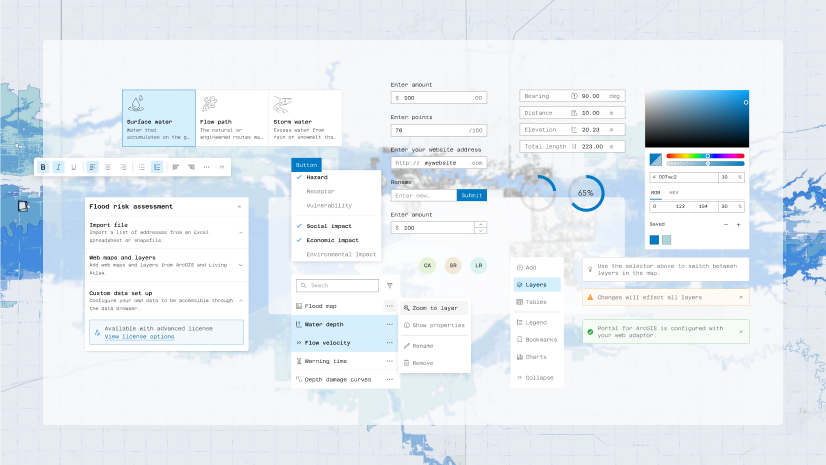This screenshot has height=465, width=826.
Task: Expand the Import file section
Action: [x=241, y=232]
